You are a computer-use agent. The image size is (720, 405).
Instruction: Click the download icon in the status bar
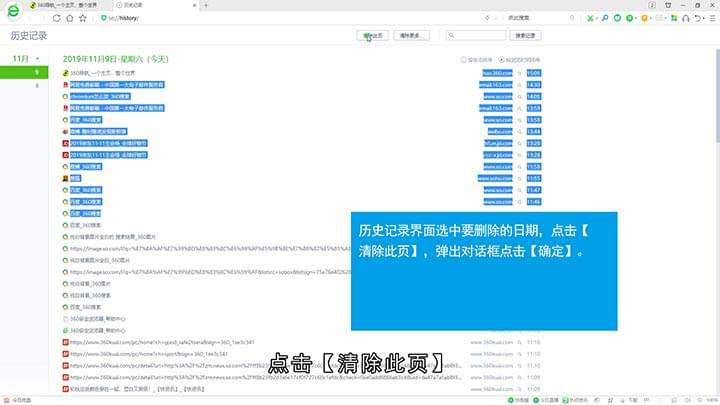pos(623,400)
